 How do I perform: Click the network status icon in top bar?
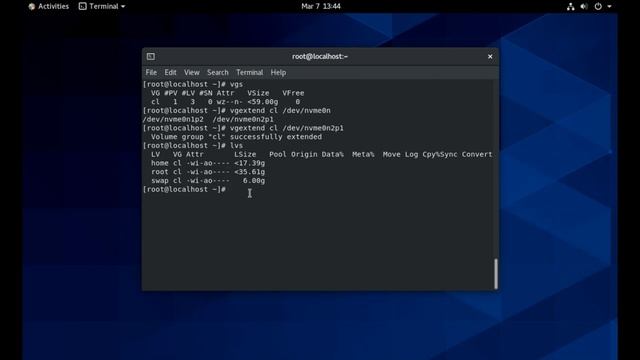point(571,7)
